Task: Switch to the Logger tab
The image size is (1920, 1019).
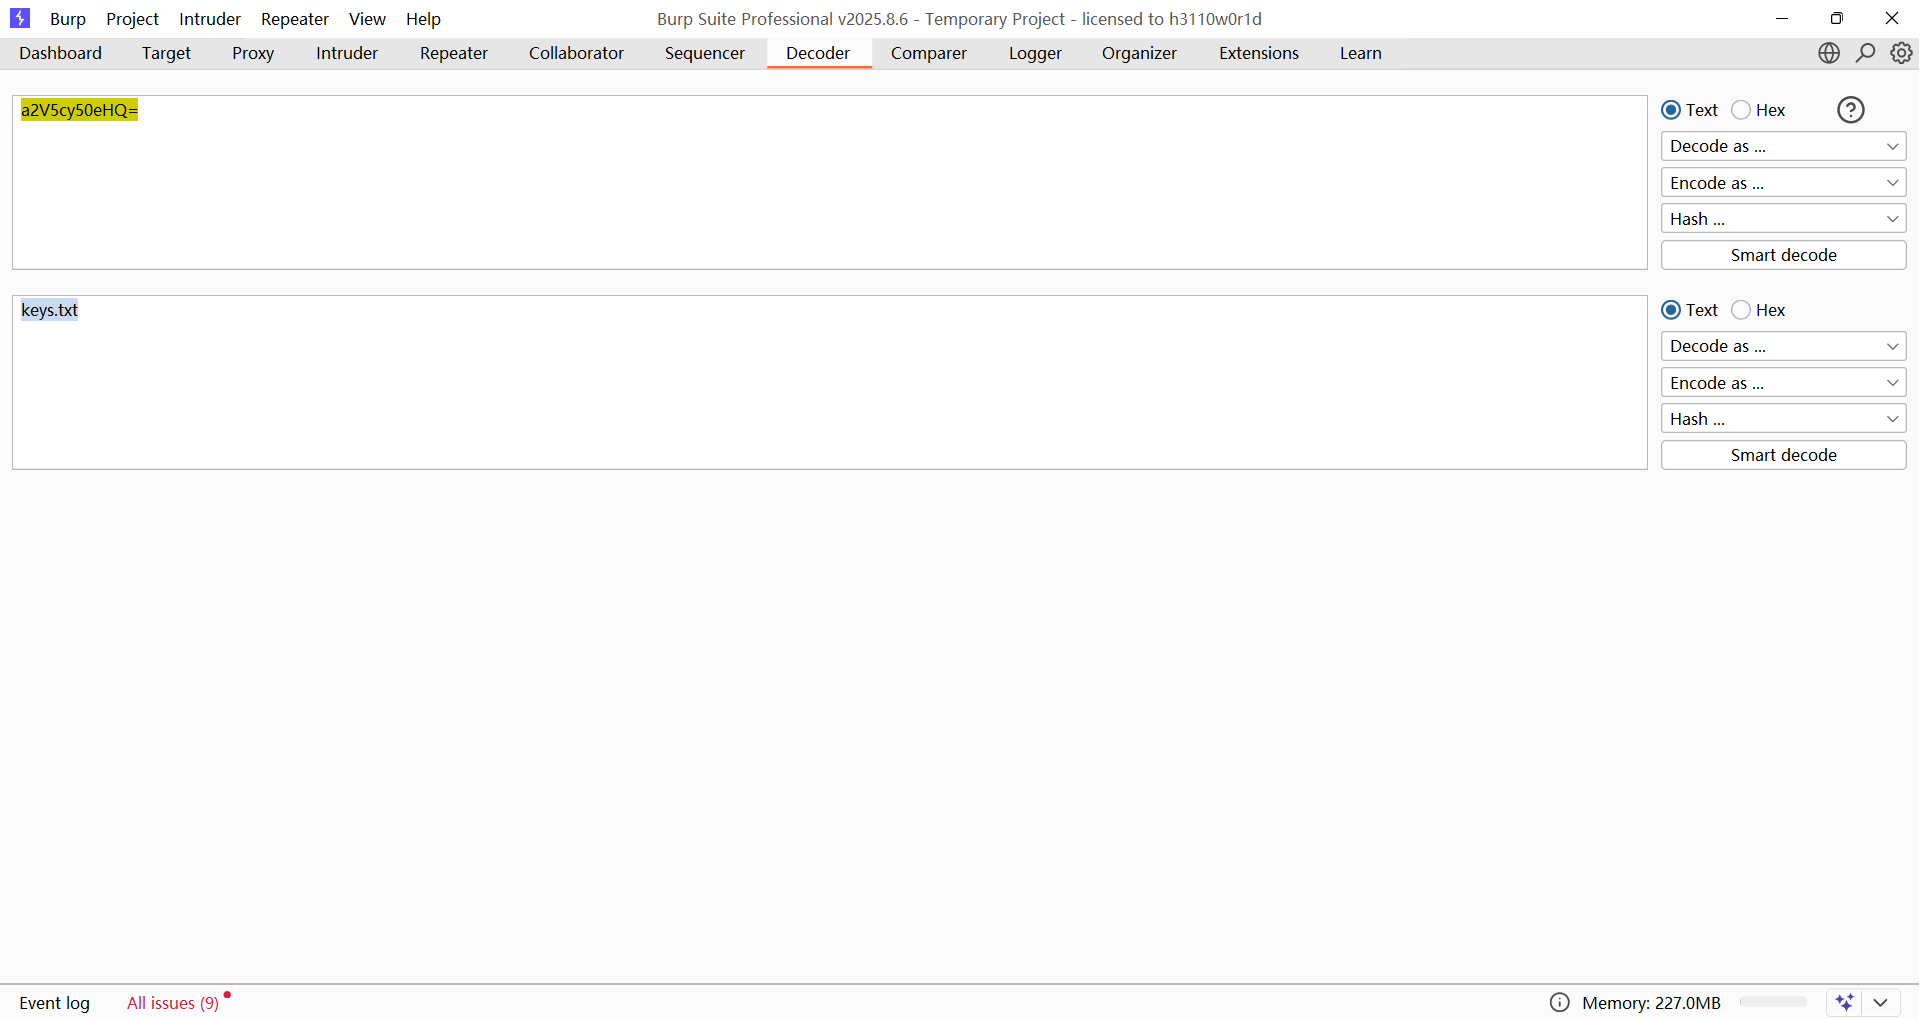Action: coord(1035,53)
